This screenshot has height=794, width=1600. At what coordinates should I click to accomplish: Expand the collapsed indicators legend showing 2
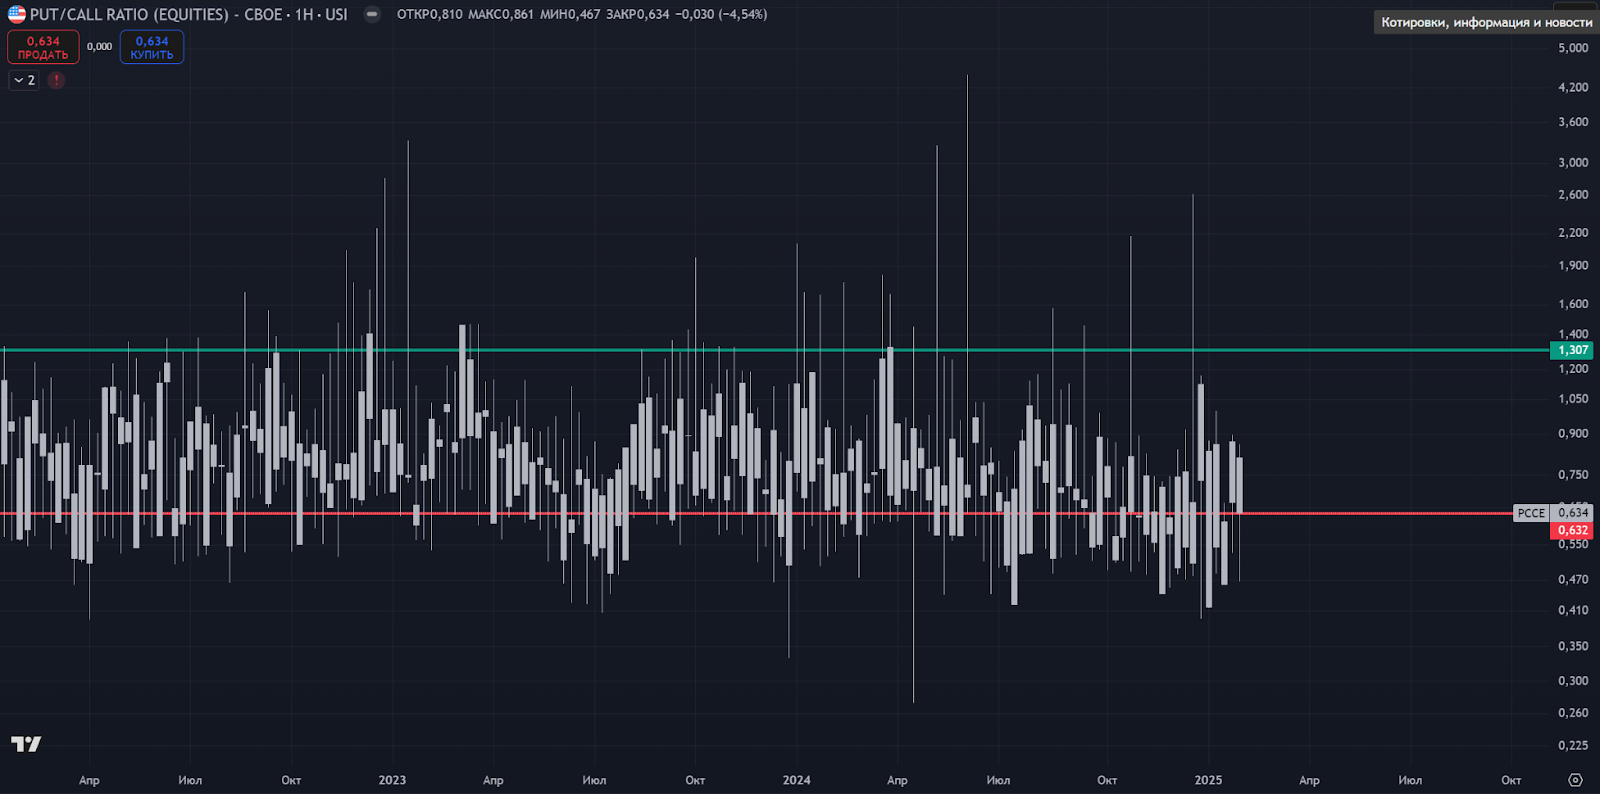[24, 80]
